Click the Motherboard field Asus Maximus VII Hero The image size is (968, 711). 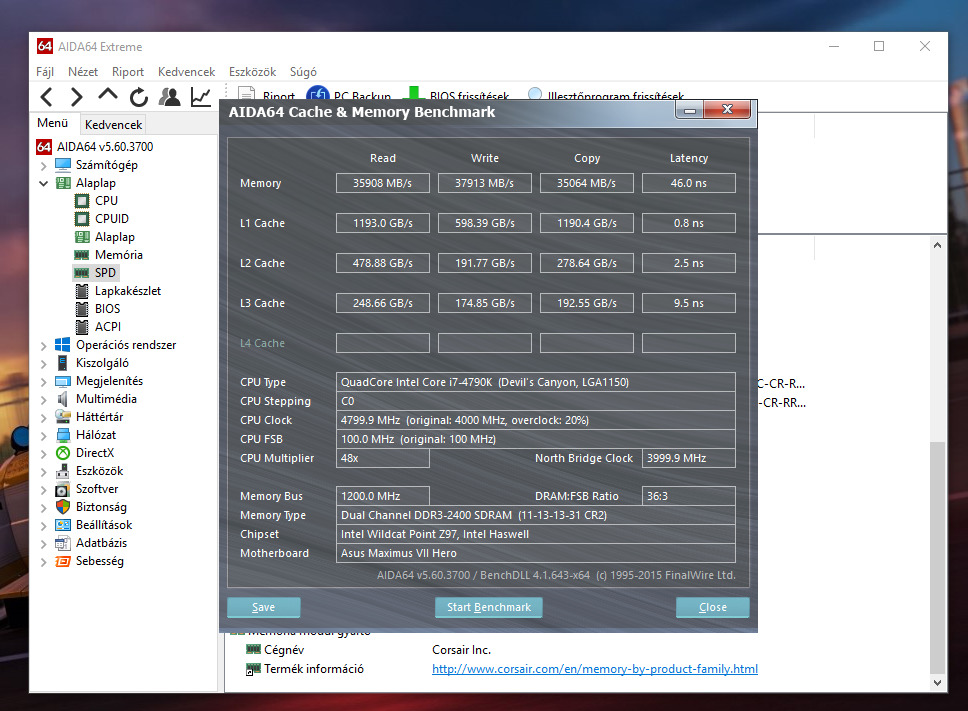[536, 553]
